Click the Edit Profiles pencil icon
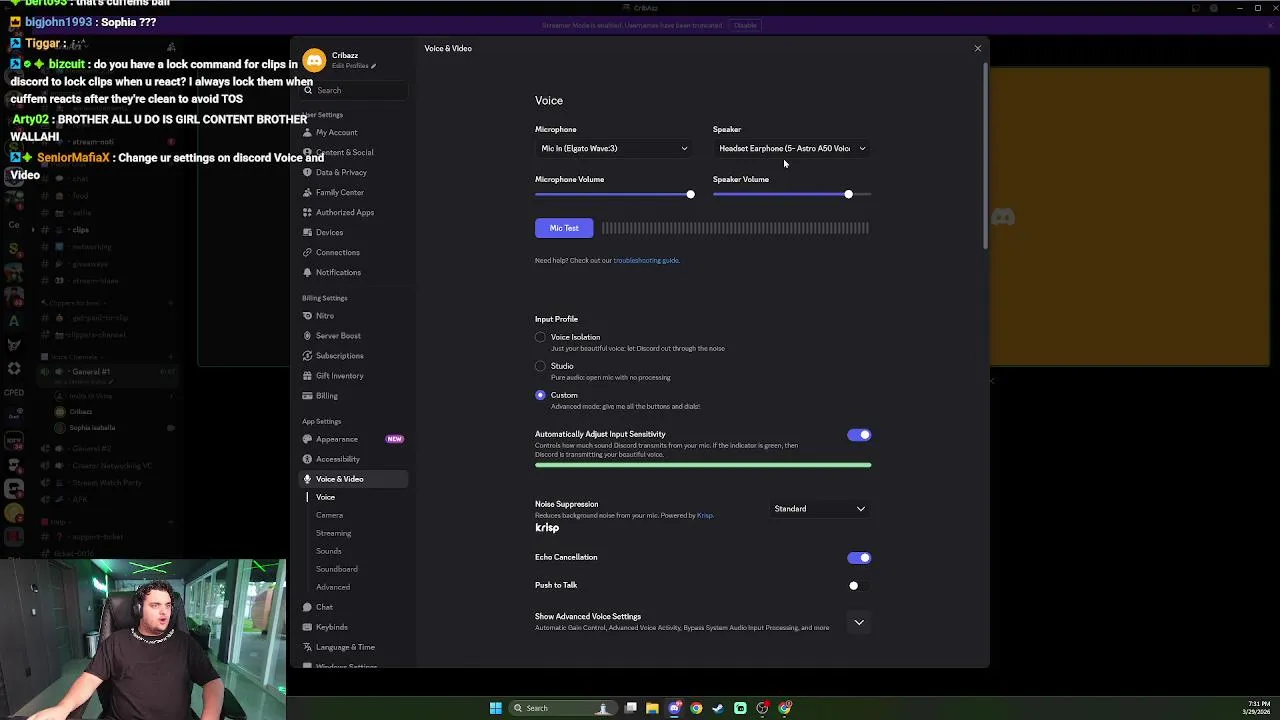 click(x=373, y=66)
